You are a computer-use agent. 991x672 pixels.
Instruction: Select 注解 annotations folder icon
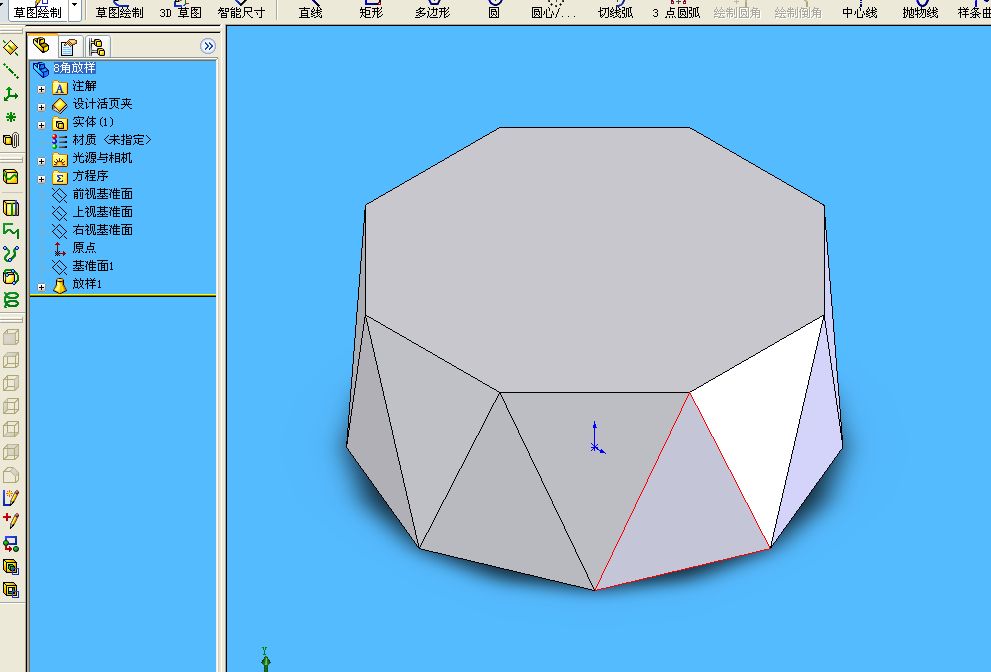[59, 87]
